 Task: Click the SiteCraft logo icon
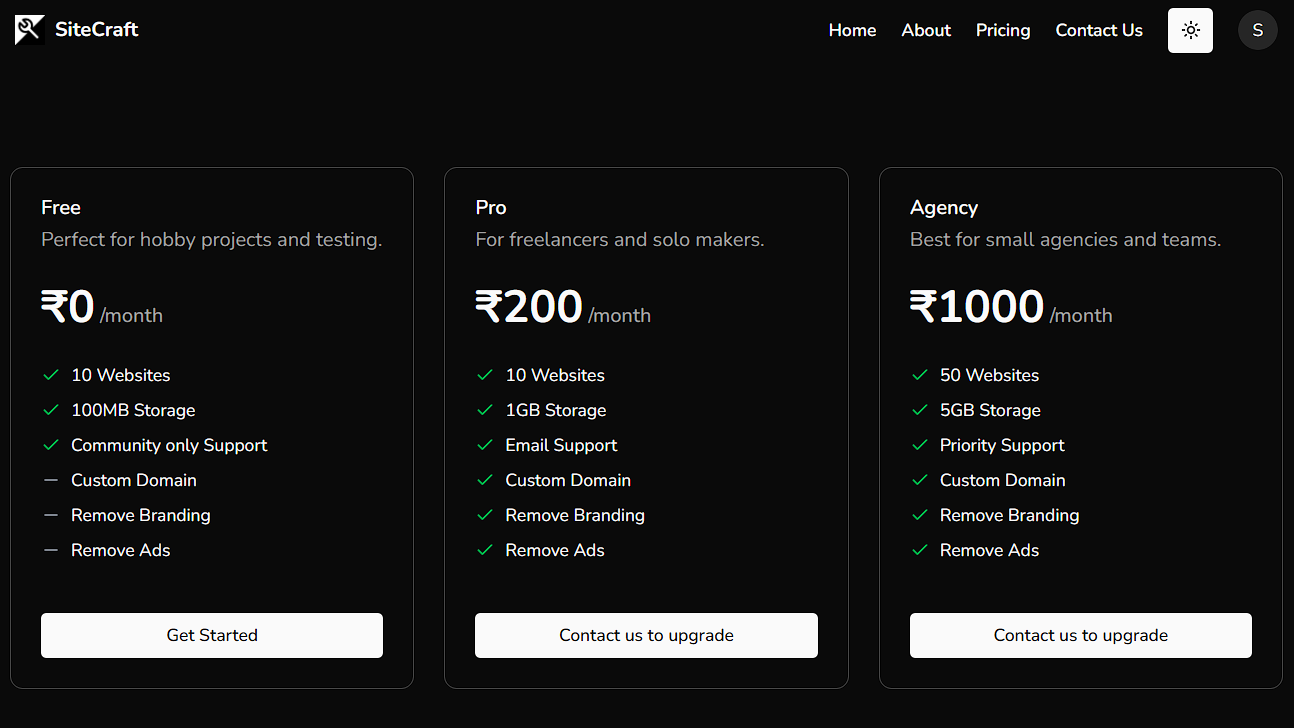[x=29, y=30]
